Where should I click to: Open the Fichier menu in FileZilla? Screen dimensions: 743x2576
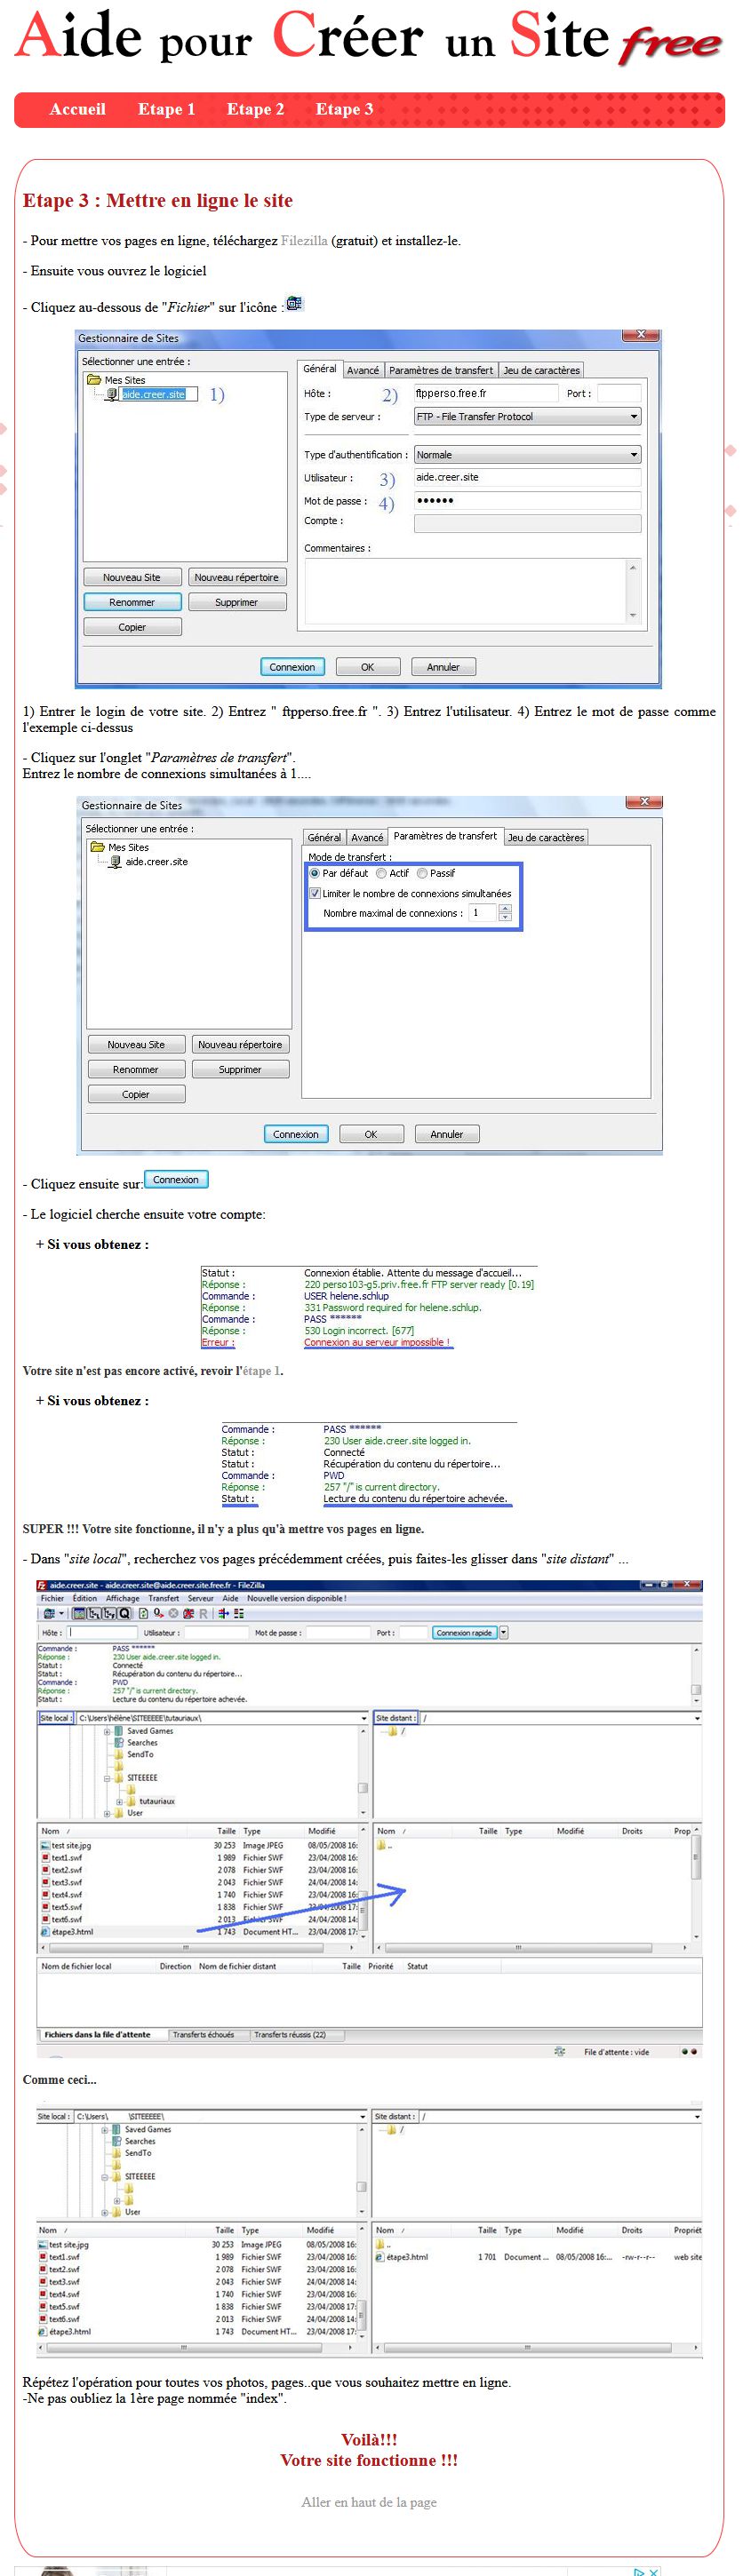point(52,1598)
